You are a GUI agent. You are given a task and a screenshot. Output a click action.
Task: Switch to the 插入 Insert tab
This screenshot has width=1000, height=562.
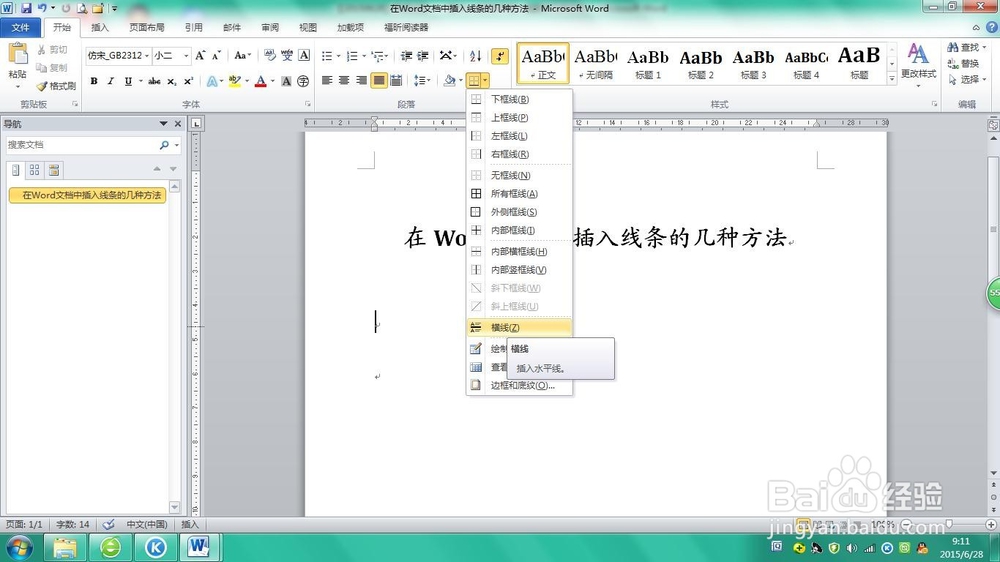[100, 27]
